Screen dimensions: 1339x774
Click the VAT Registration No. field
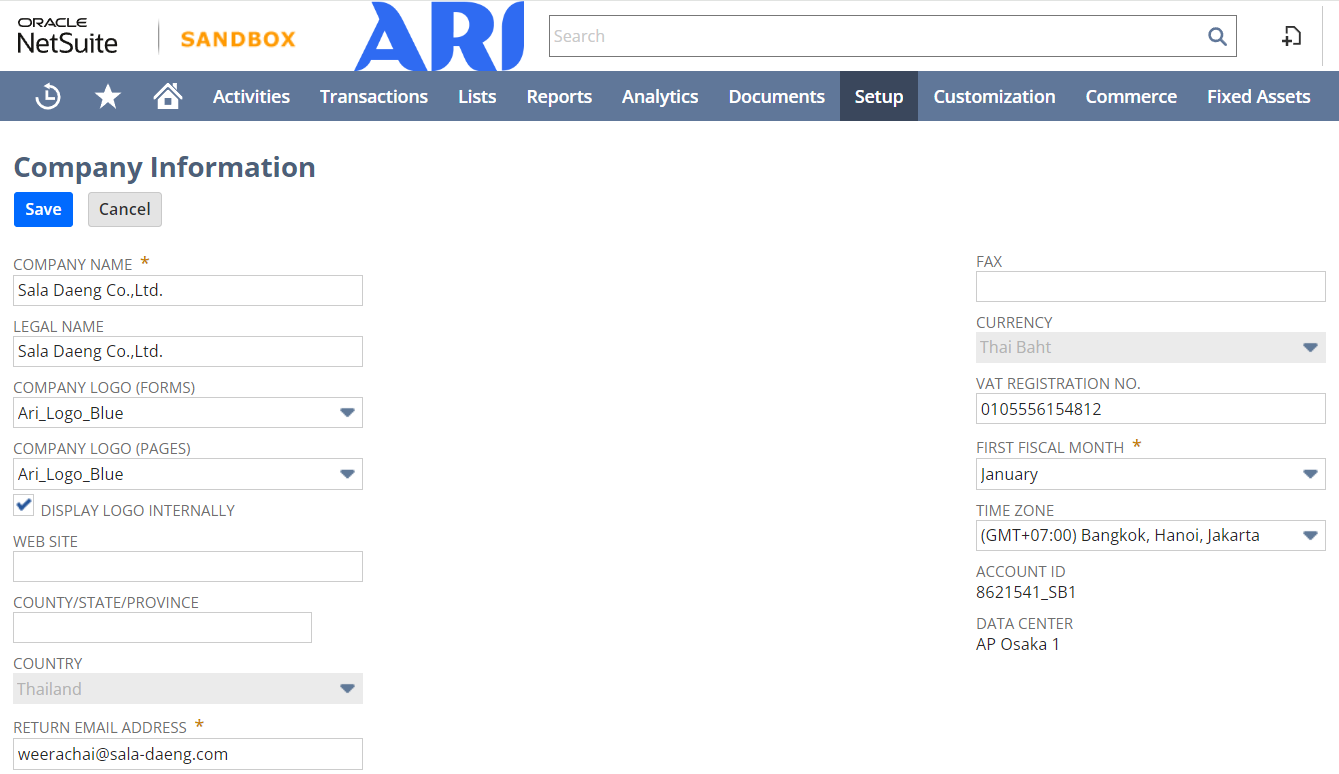[x=1151, y=408]
